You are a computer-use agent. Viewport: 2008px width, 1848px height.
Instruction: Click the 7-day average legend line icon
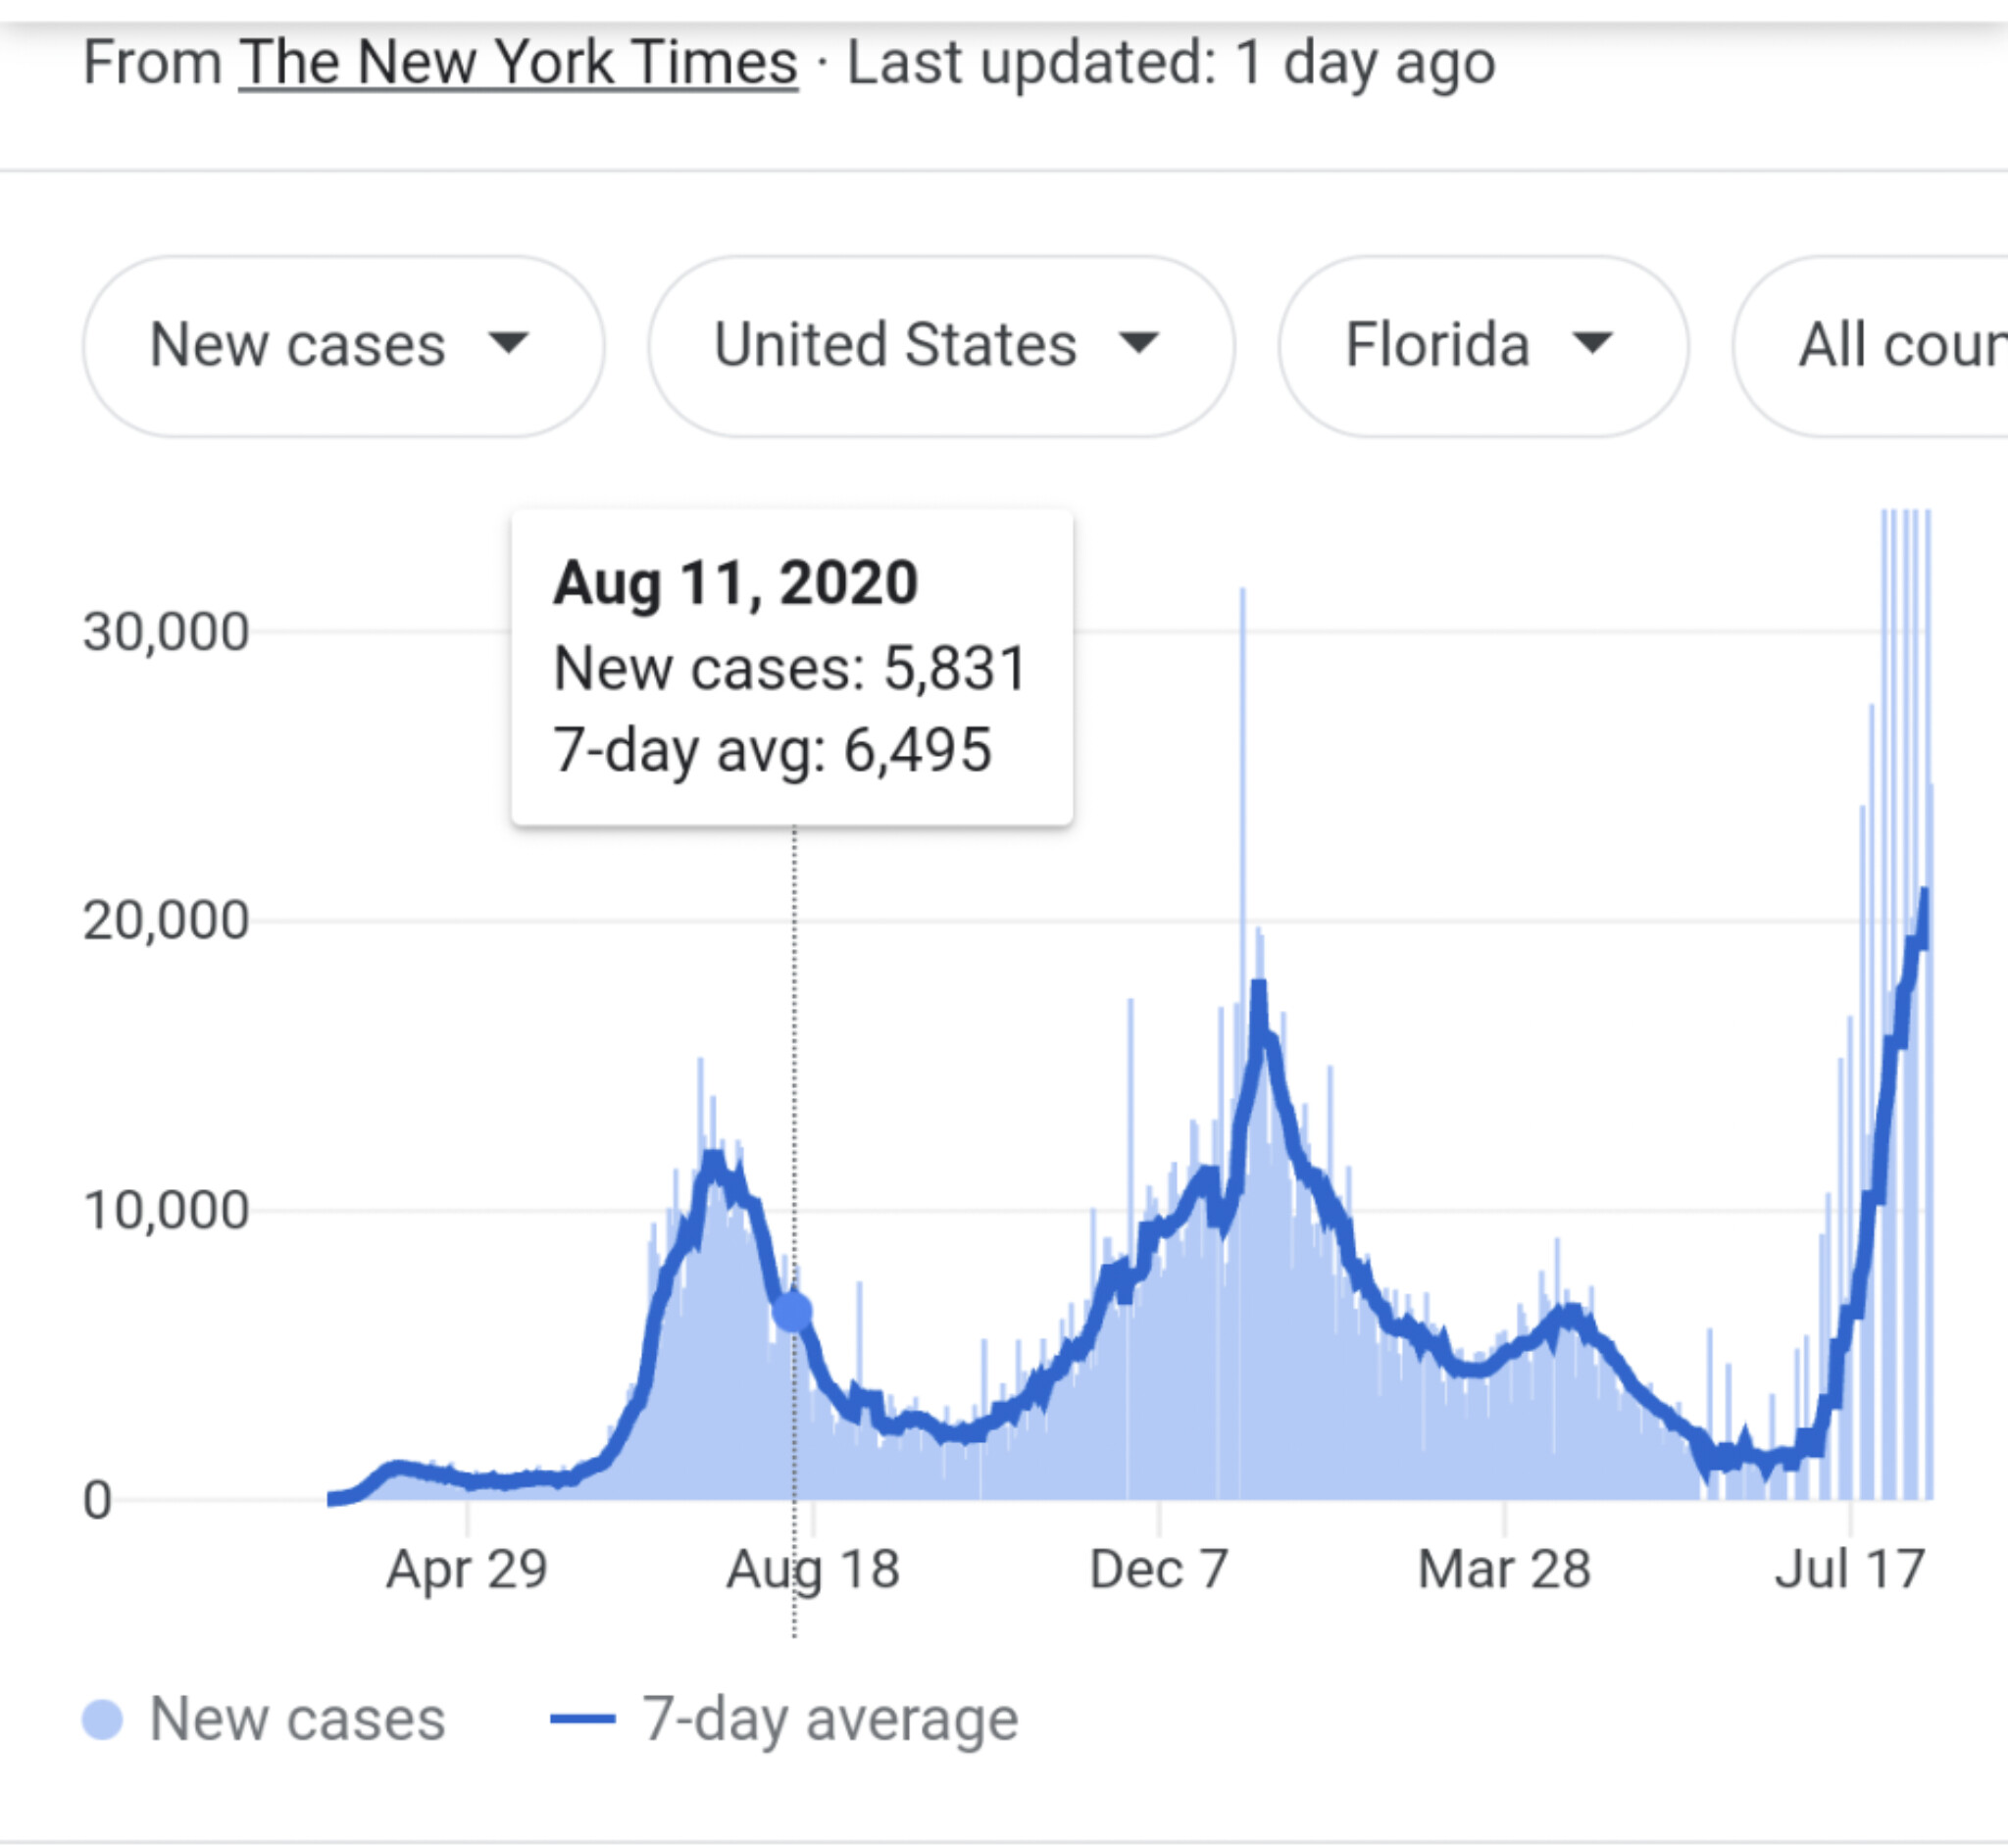pos(582,1720)
